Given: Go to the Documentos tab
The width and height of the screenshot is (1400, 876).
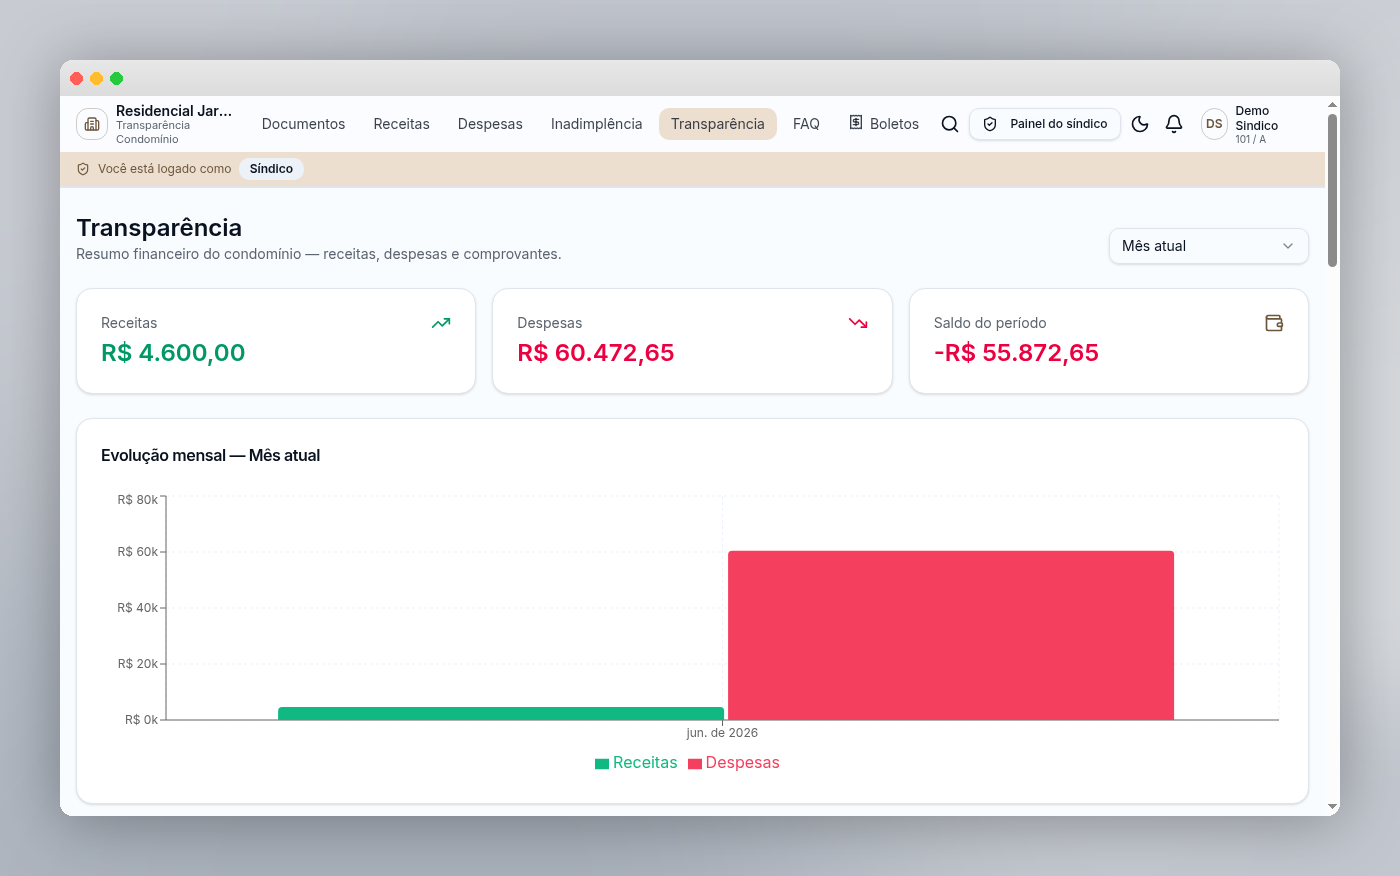Looking at the screenshot, I should 303,124.
